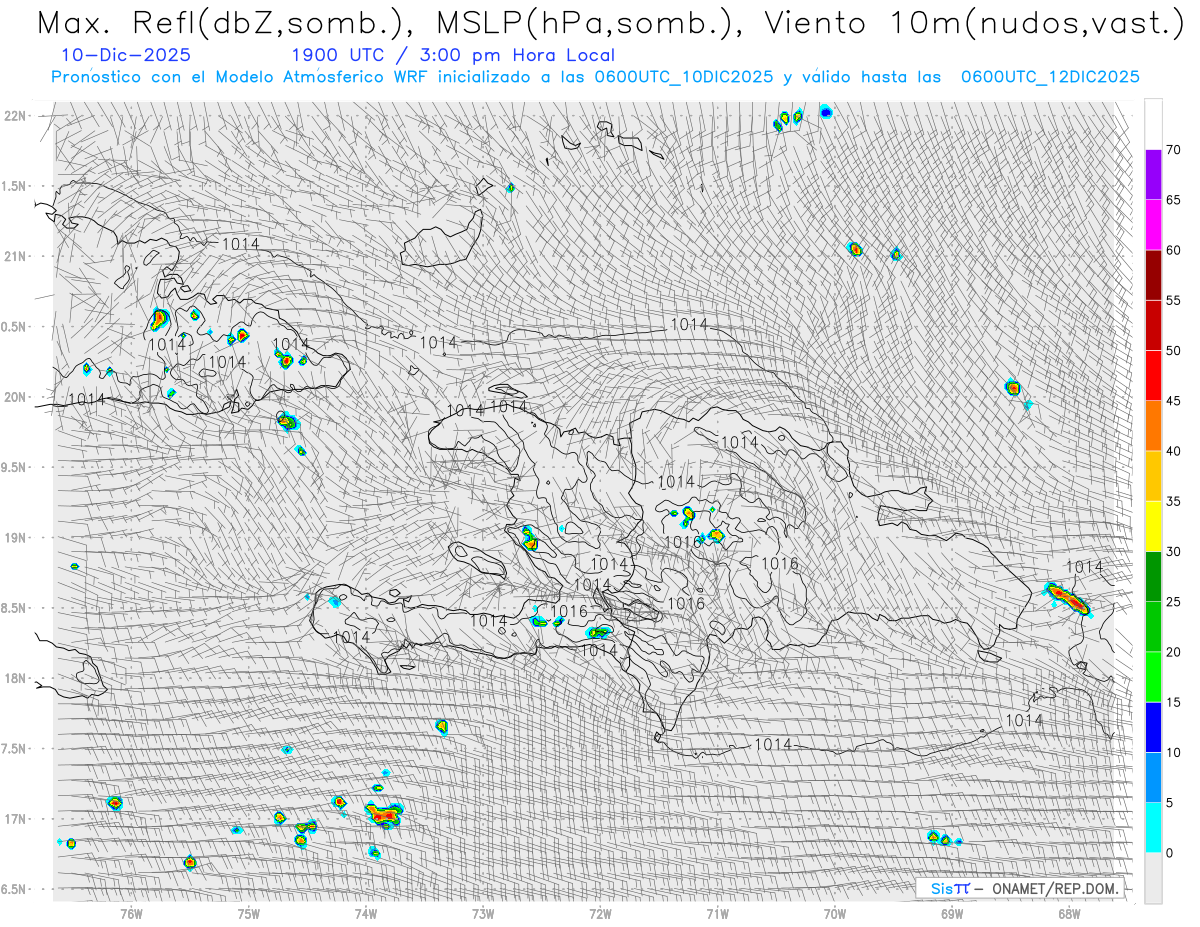Screen dimensions: 1200x927
Task: Pick the yellow 30-35 dBZ color segment
Action: coord(1153,526)
